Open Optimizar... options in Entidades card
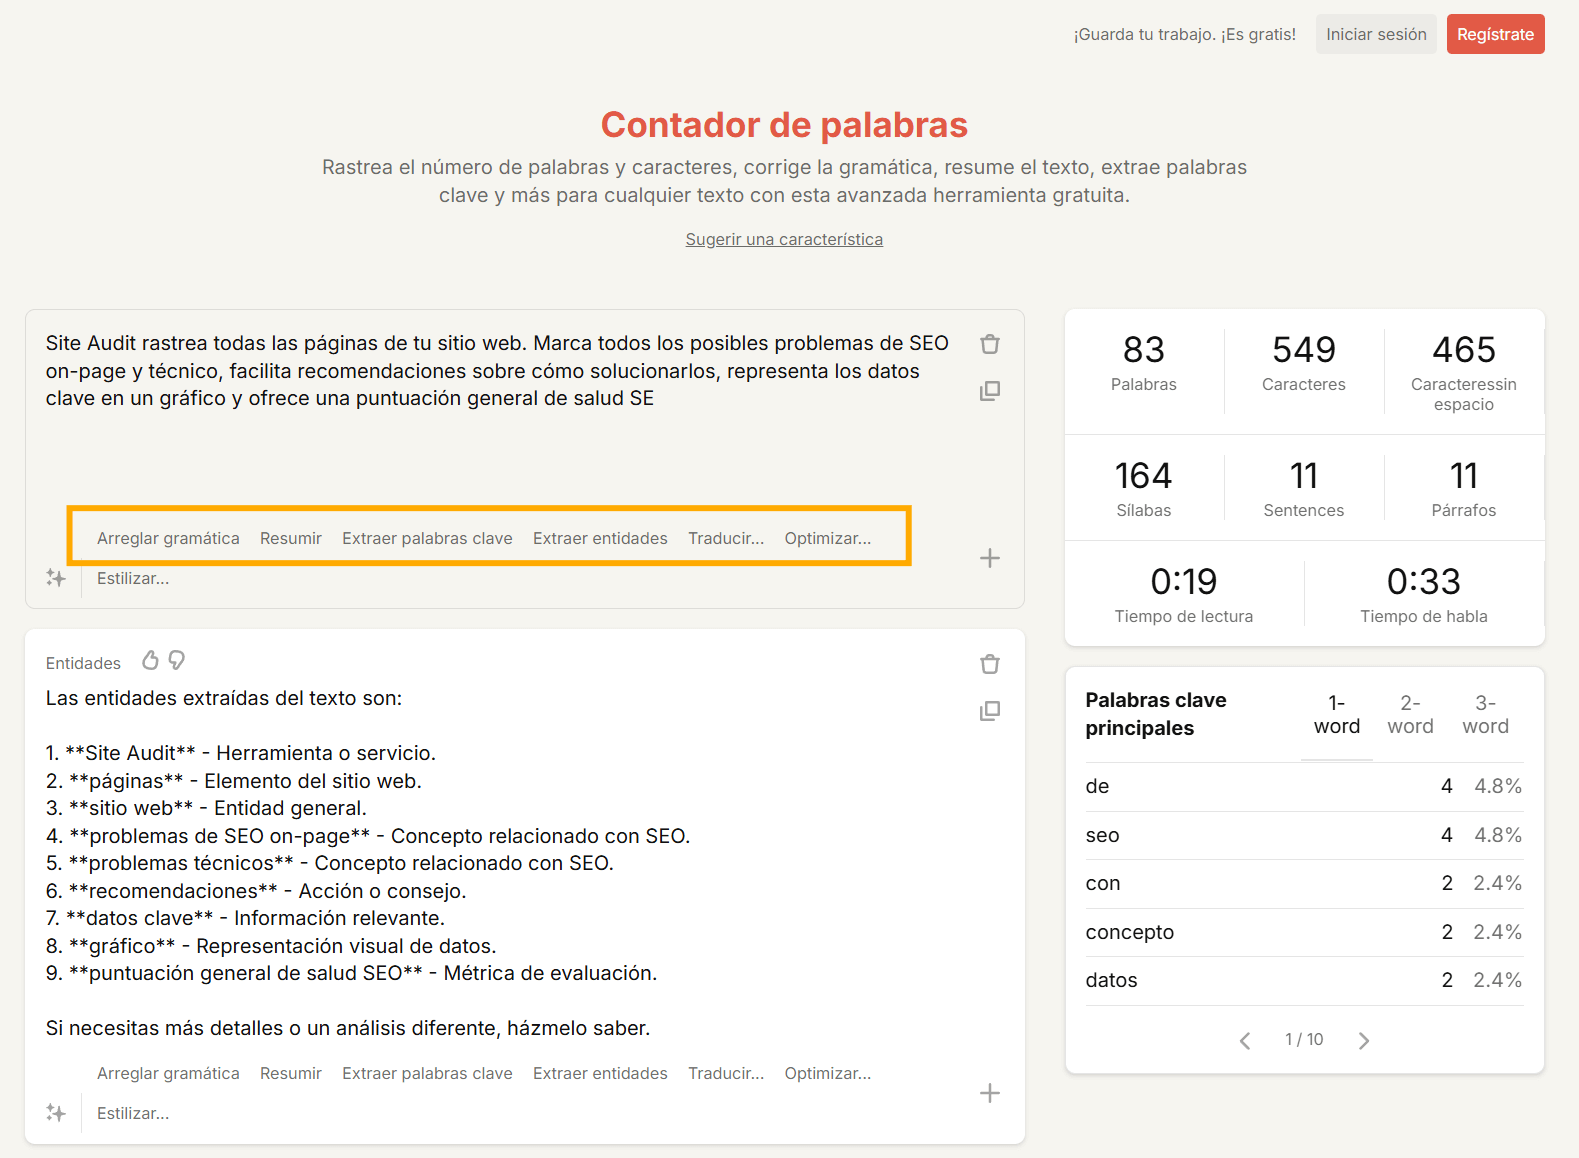This screenshot has height=1158, width=1579. (828, 1073)
